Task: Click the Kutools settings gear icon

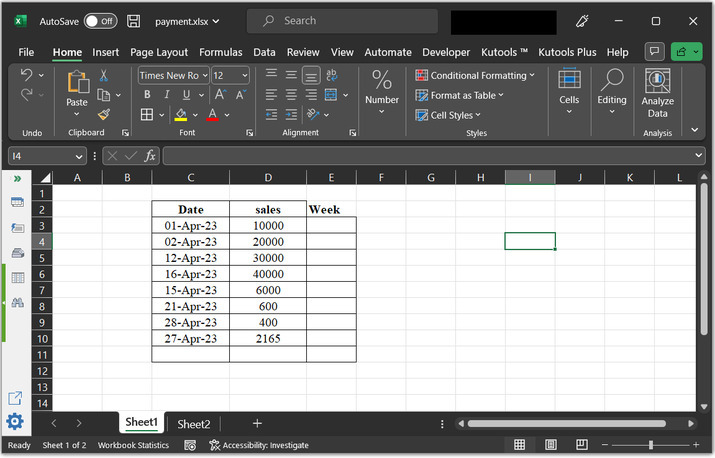Action: coord(15,421)
